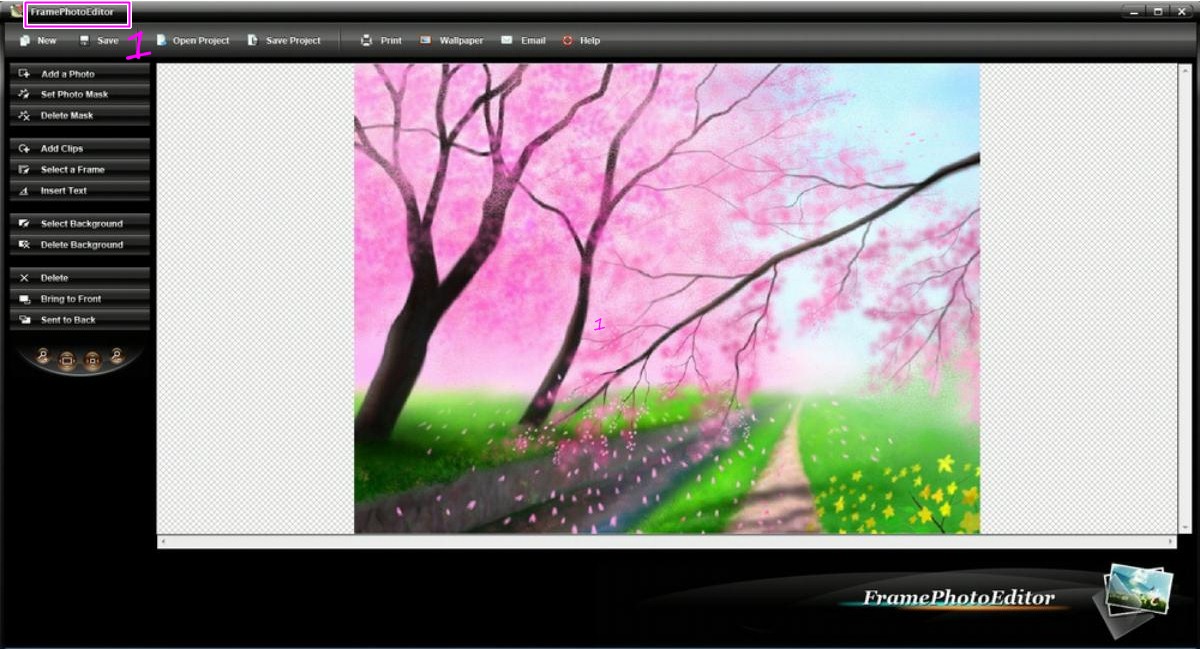Click the Save toolbar button
1200x649 pixels.
[98, 41]
